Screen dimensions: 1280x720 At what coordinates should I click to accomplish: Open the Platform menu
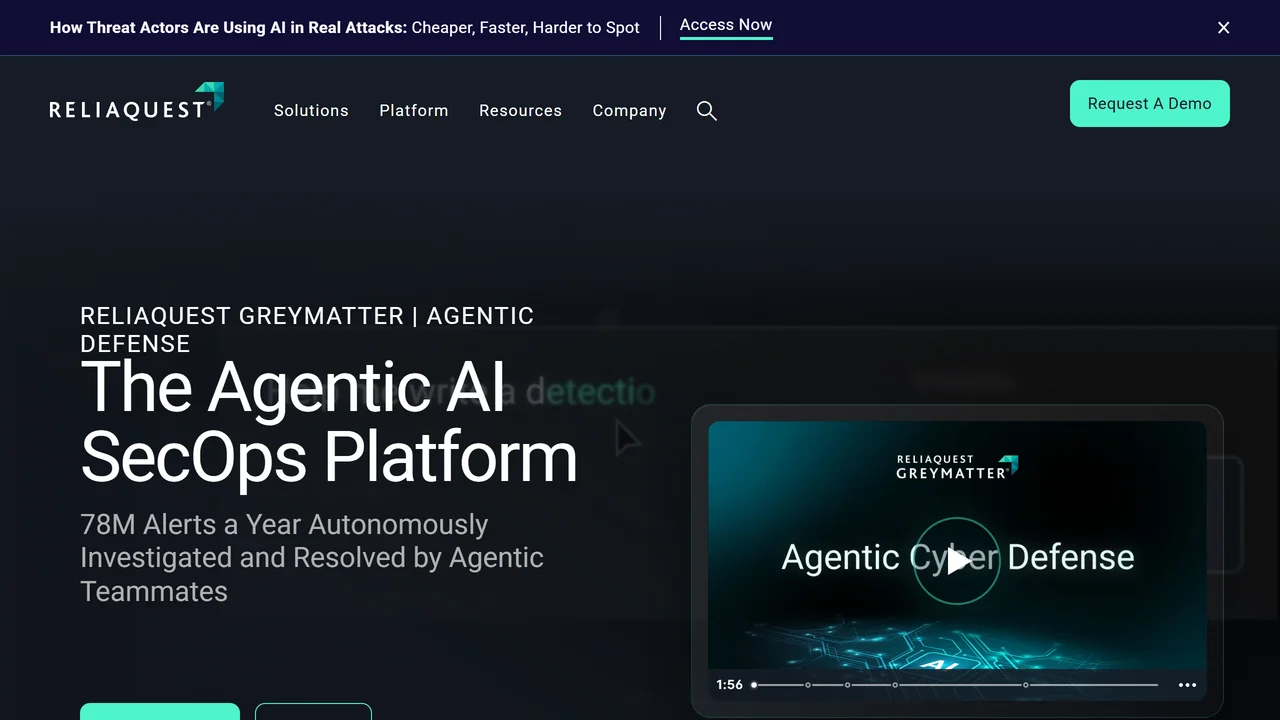pos(414,111)
